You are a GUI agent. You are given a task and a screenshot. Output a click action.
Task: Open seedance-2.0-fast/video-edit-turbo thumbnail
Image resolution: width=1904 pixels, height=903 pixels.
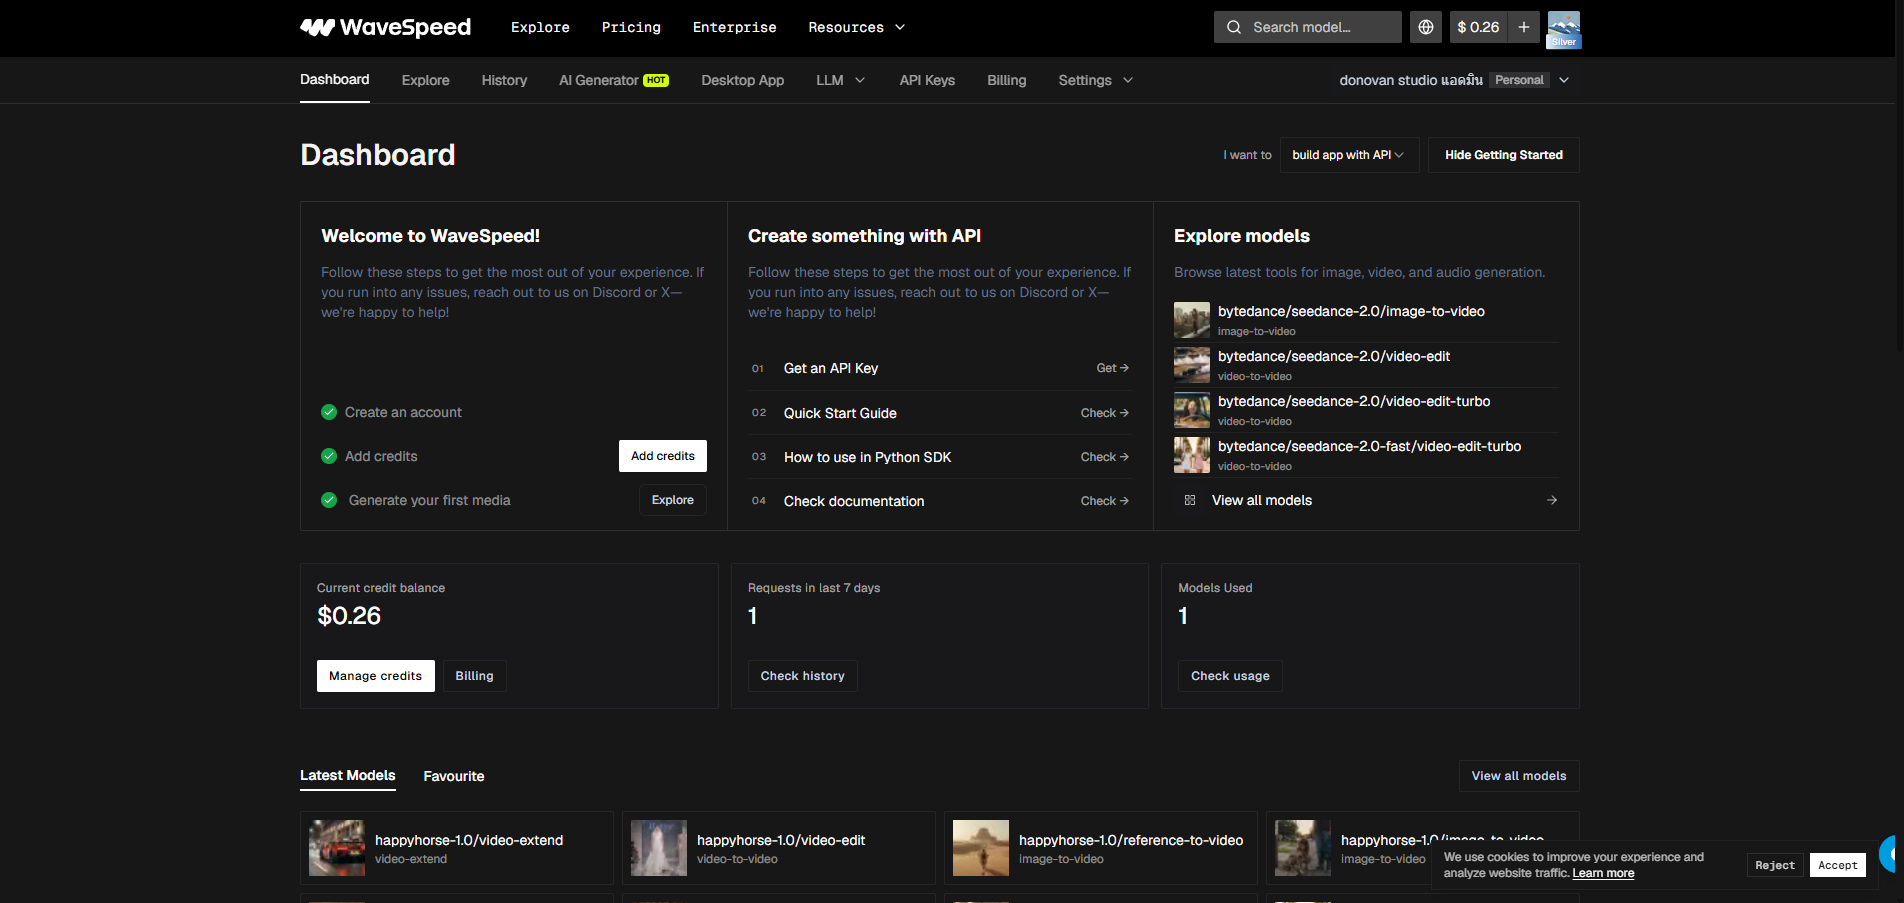(x=1192, y=455)
